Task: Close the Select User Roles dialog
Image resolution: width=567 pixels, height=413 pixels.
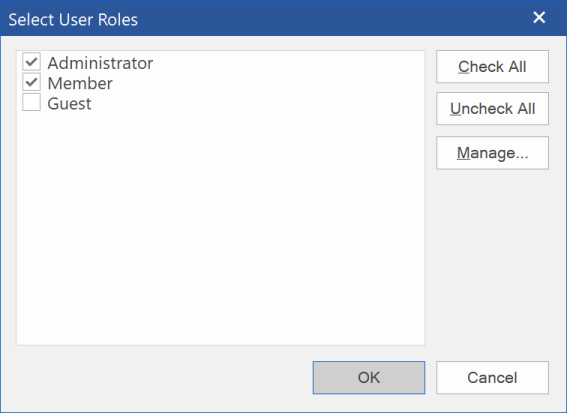Action: 539,17
